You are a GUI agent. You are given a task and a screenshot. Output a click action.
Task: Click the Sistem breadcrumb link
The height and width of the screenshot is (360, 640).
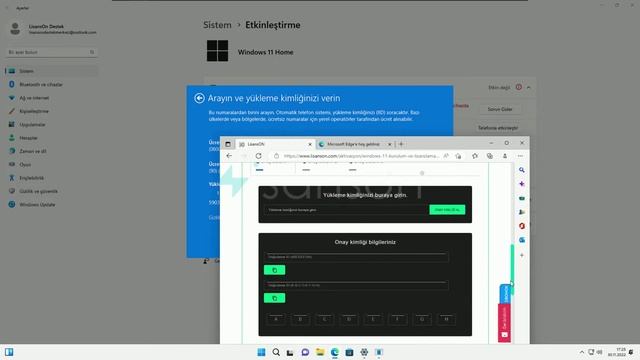tap(217, 25)
